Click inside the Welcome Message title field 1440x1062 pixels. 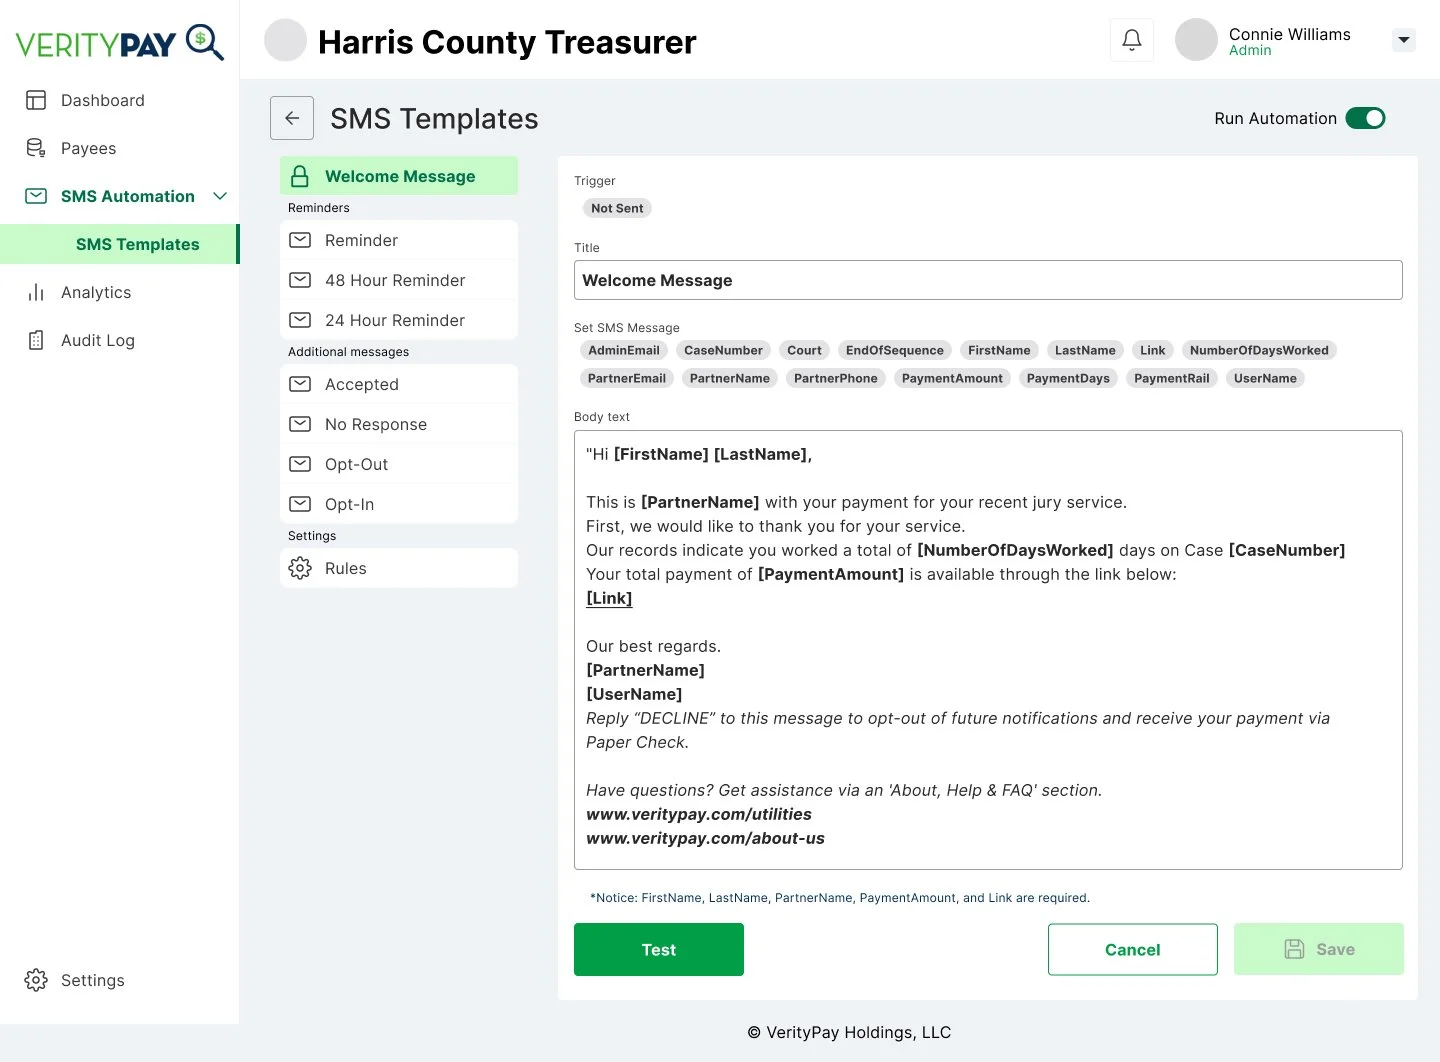(988, 280)
